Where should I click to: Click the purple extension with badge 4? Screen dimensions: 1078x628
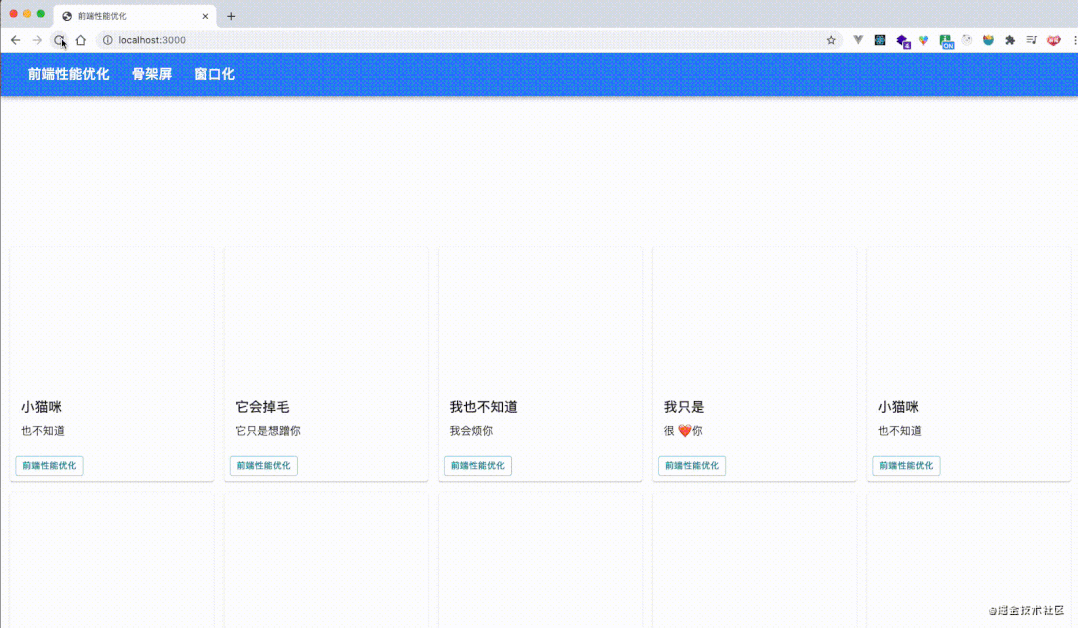903,41
